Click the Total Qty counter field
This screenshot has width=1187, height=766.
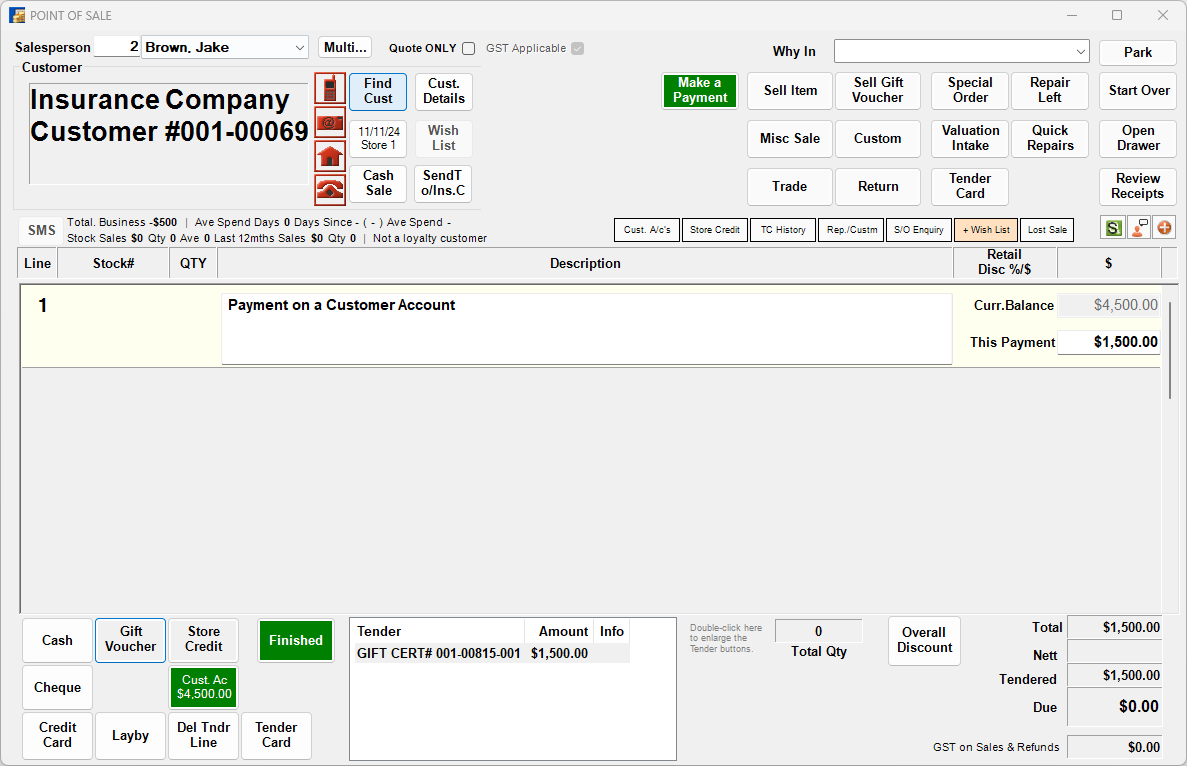coord(818,631)
